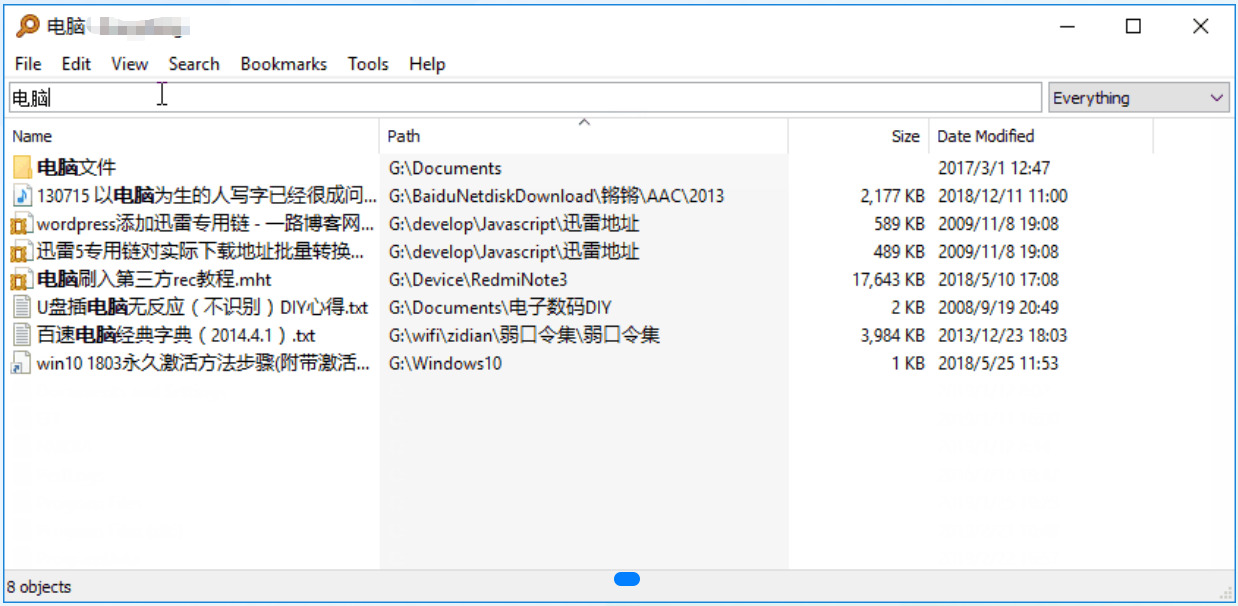This screenshot has width=1238, height=606.
Task: Sort results by Path column header
Action: coord(584,136)
